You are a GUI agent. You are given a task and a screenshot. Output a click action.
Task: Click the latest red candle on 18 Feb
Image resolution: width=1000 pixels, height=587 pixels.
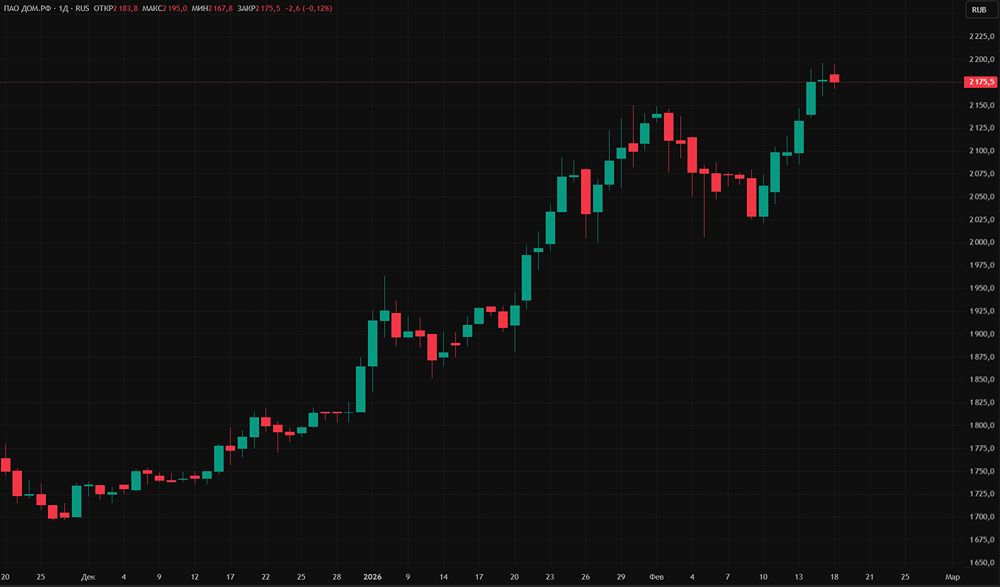(834, 78)
